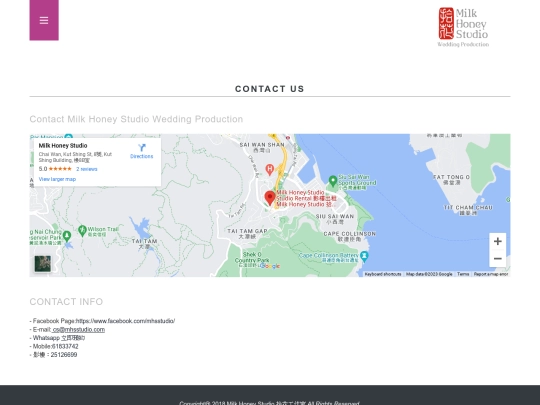This screenshot has width=540, height=405.
Task: Click the Google logo on map
Action: click(x=270, y=266)
